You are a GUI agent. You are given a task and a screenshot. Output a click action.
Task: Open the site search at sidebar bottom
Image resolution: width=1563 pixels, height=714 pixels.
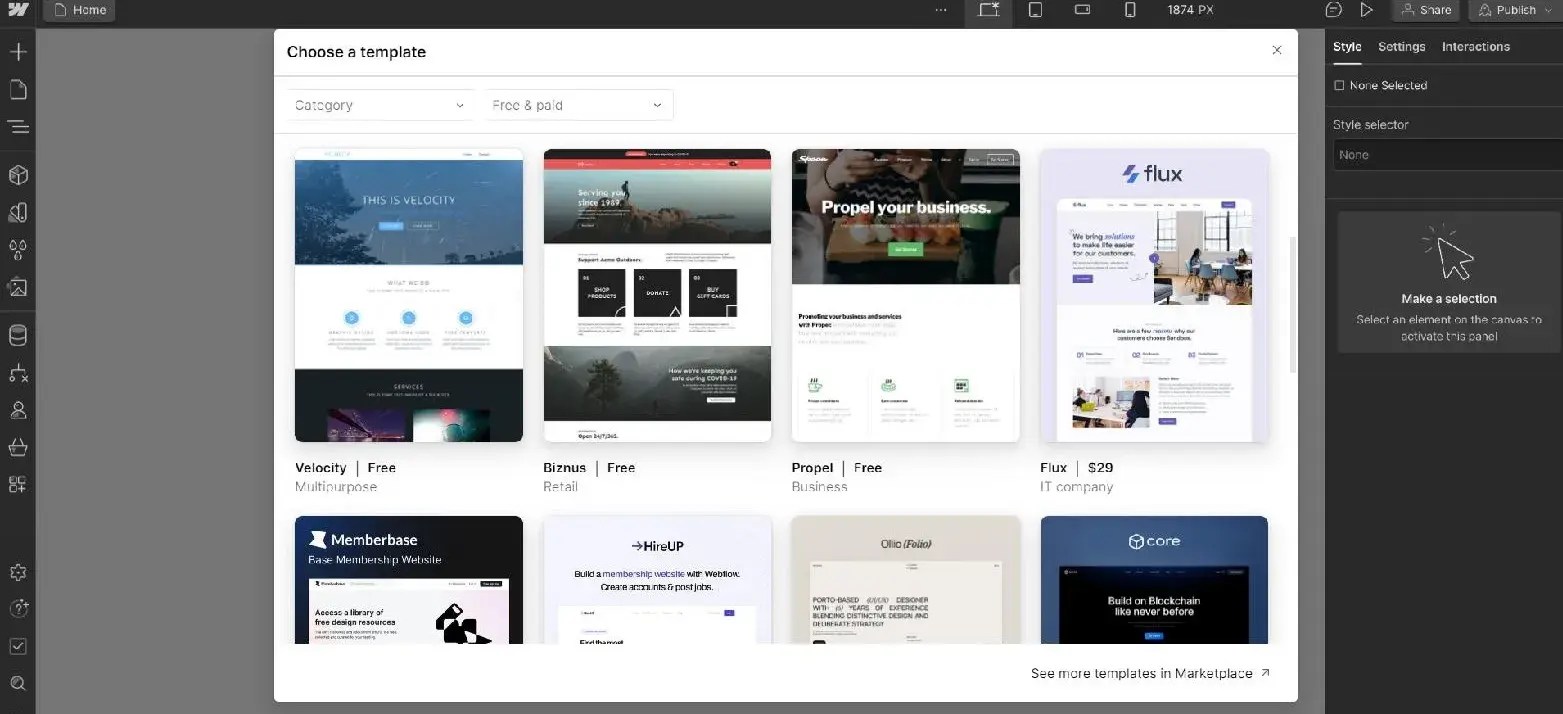point(18,683)
